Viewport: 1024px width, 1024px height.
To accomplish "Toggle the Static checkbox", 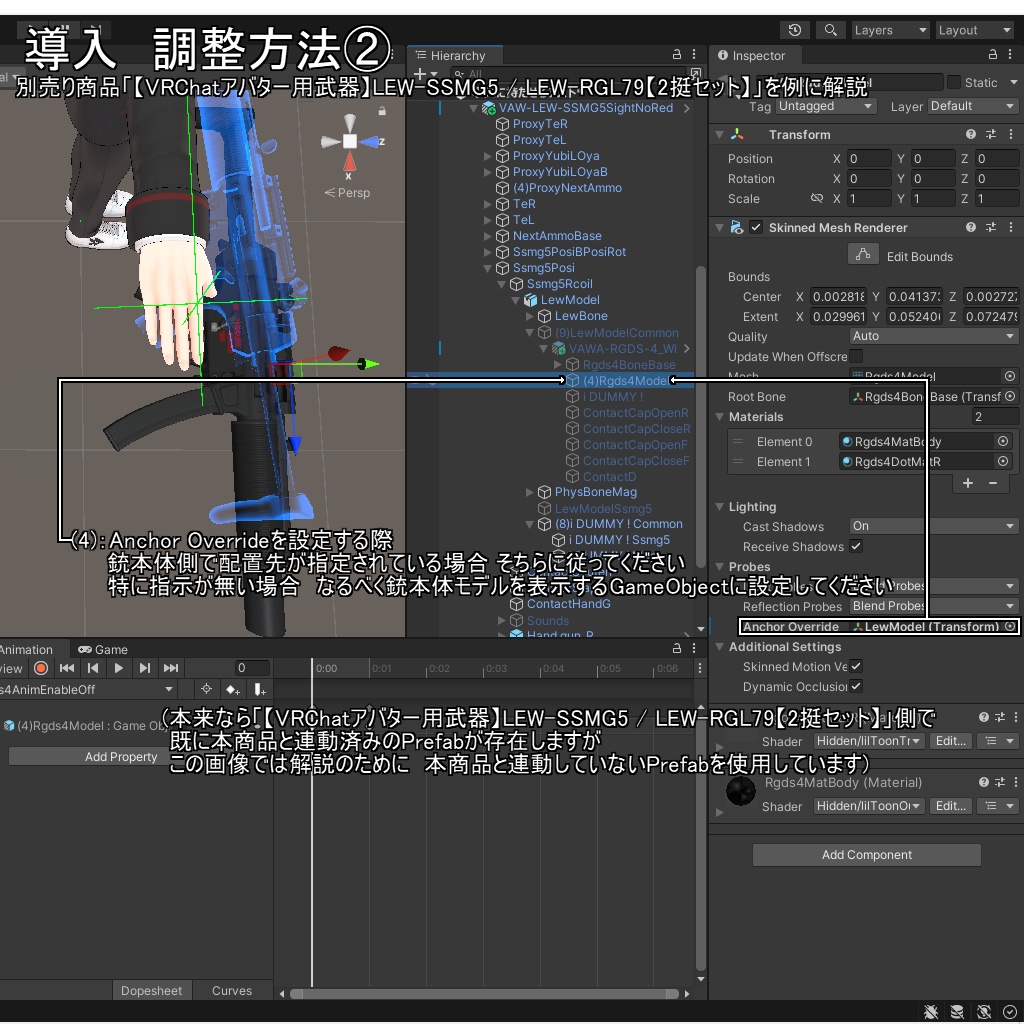I will [953, 82].
